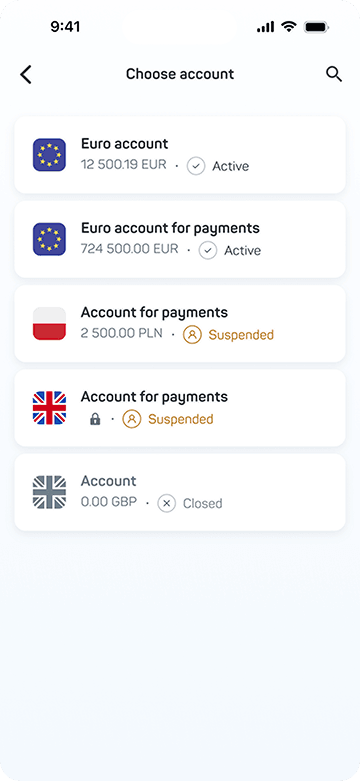Tap the Suspended user icon on PLN account
This screenshot has height=781, width=360.
(192, 334)
